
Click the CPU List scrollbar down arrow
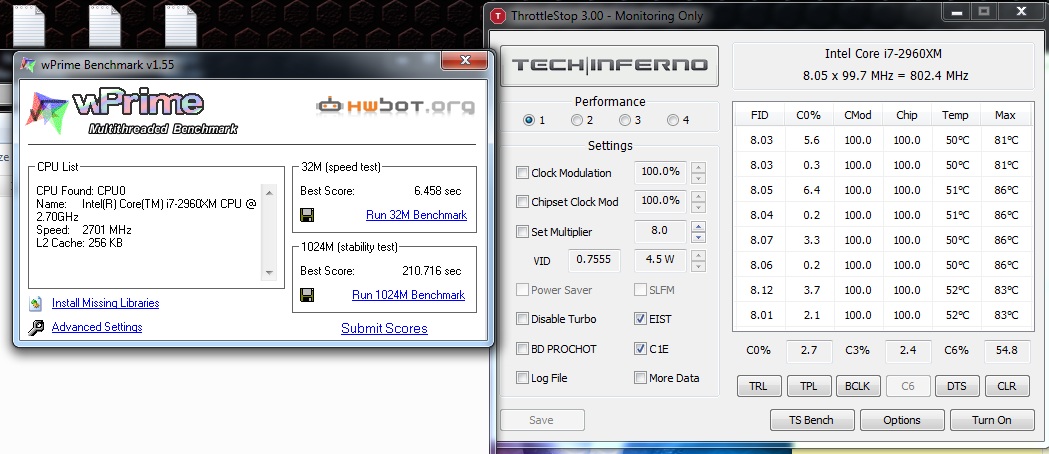coord(270,272)
